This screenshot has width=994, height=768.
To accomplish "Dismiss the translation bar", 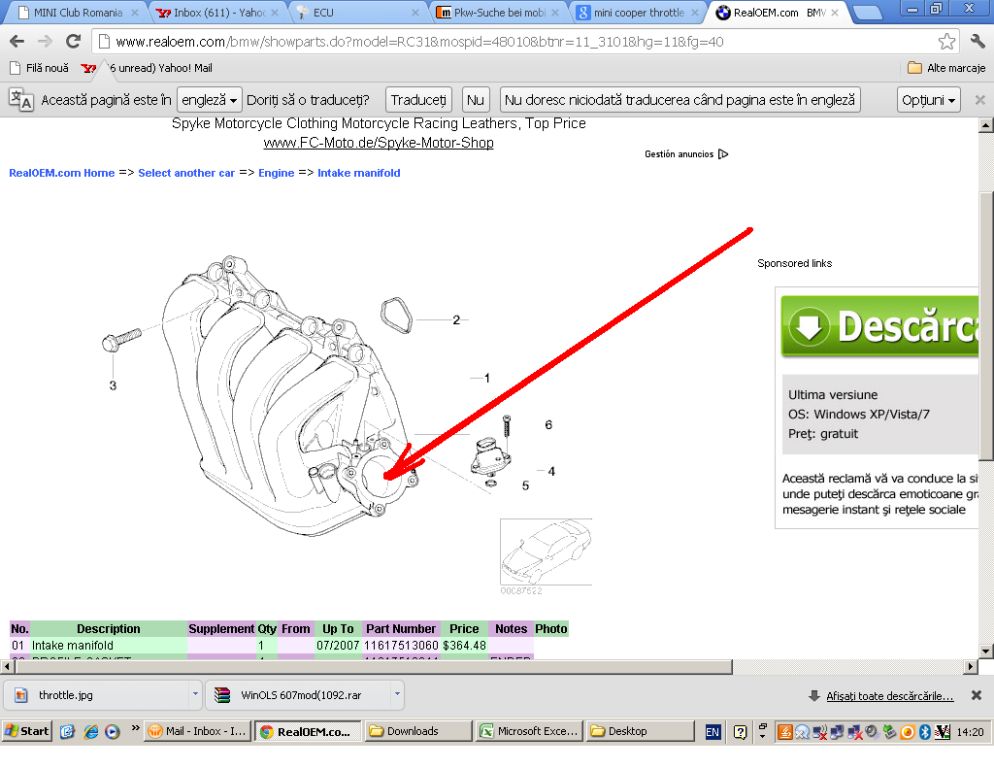I will (979, 100).
